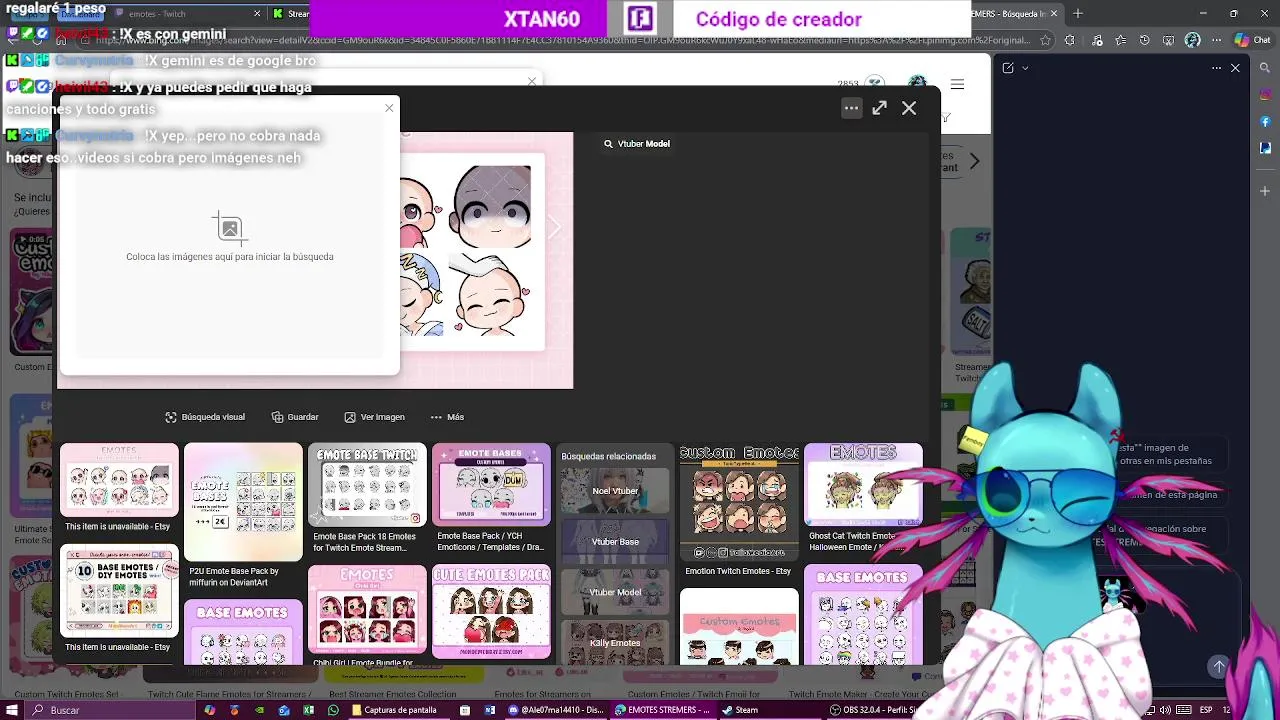
Task: Open the Kally Emotes related search
Action: 615,642
